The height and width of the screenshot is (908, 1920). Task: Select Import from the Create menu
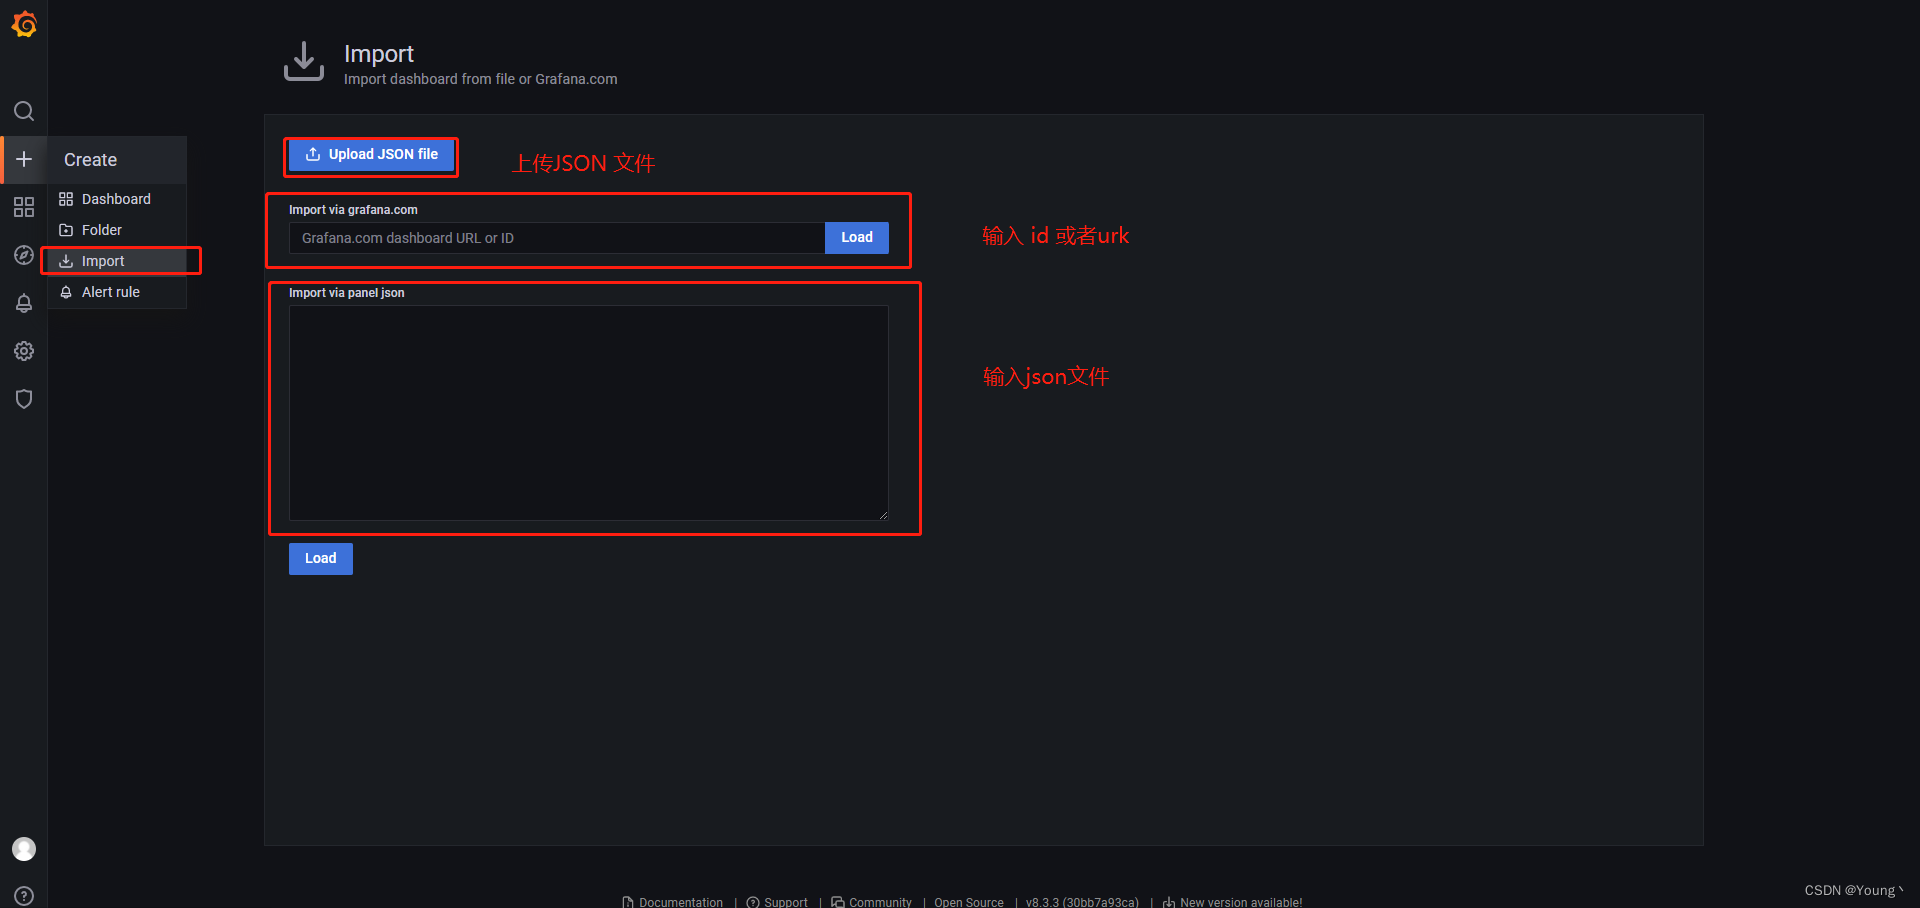117,261
